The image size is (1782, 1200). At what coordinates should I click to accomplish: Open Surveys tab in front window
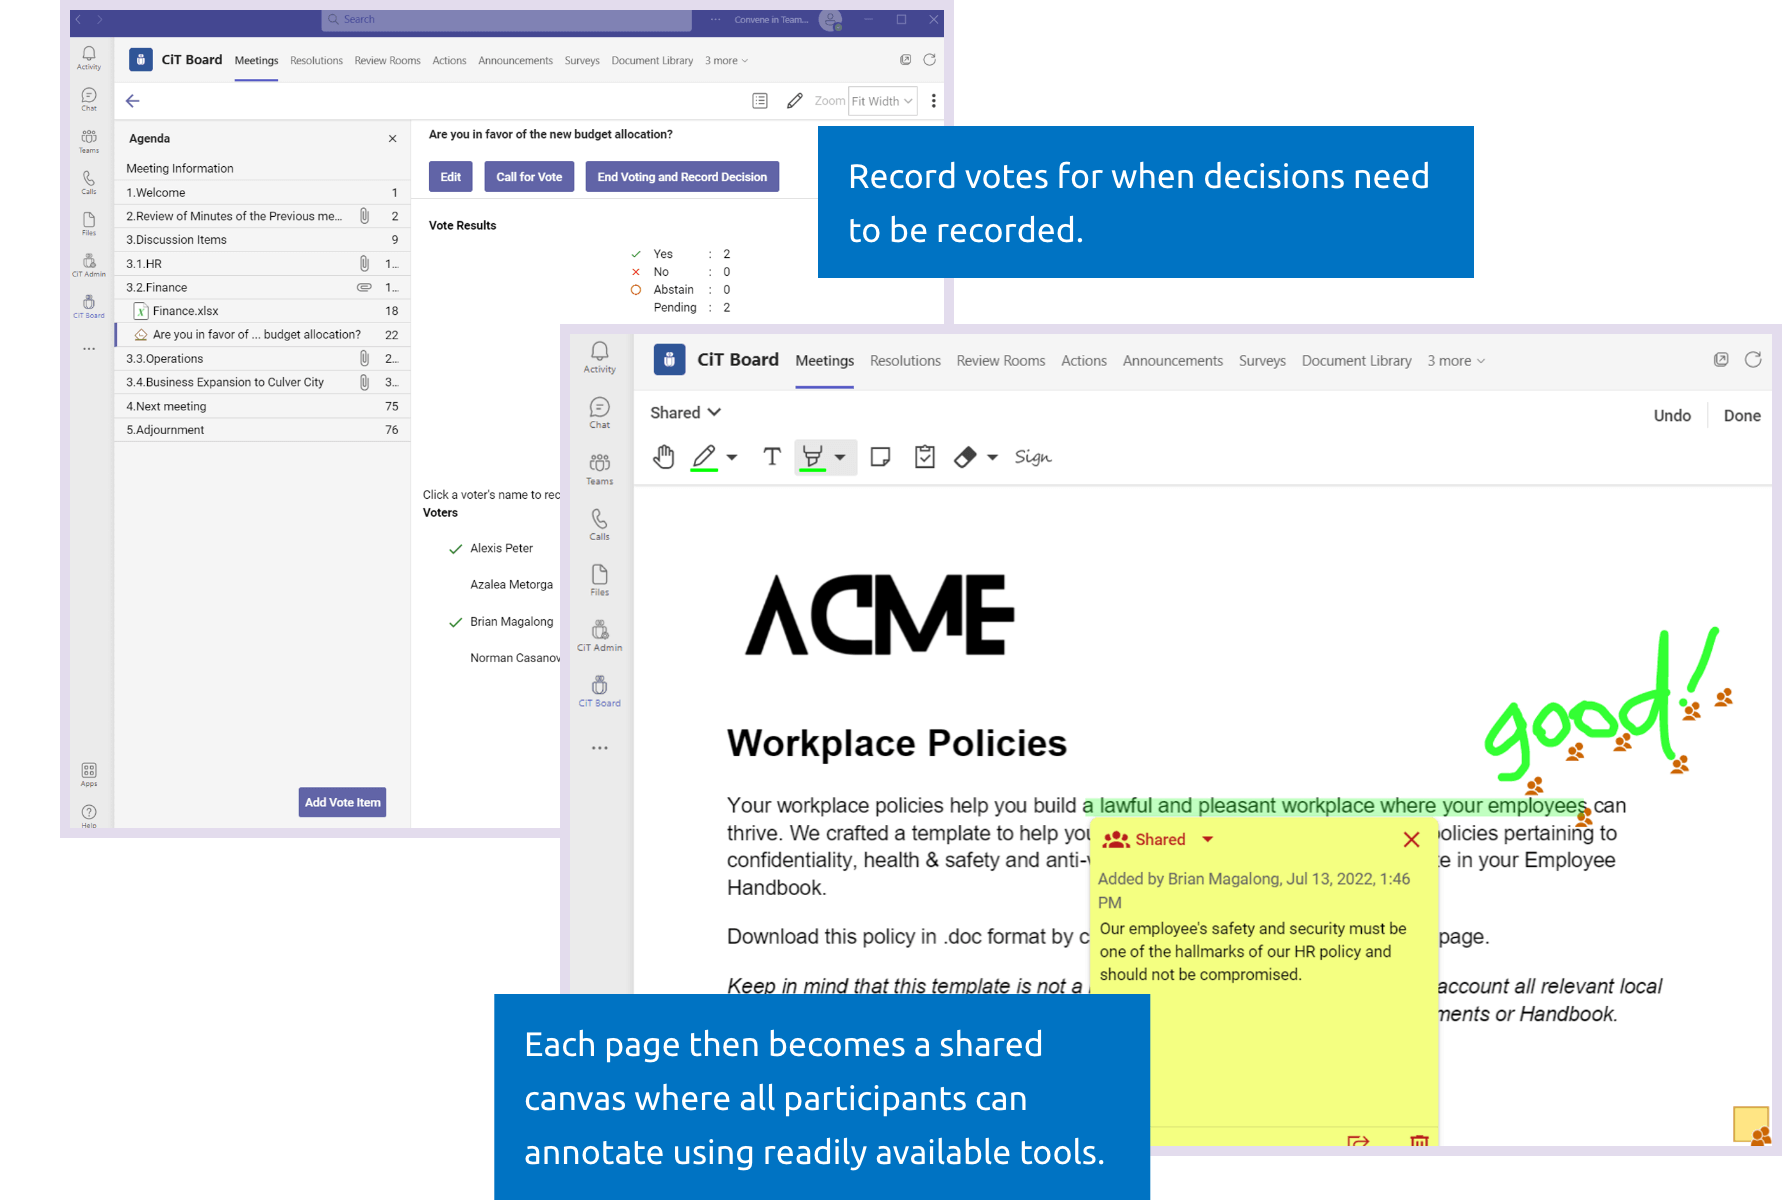pos(1262,361)
